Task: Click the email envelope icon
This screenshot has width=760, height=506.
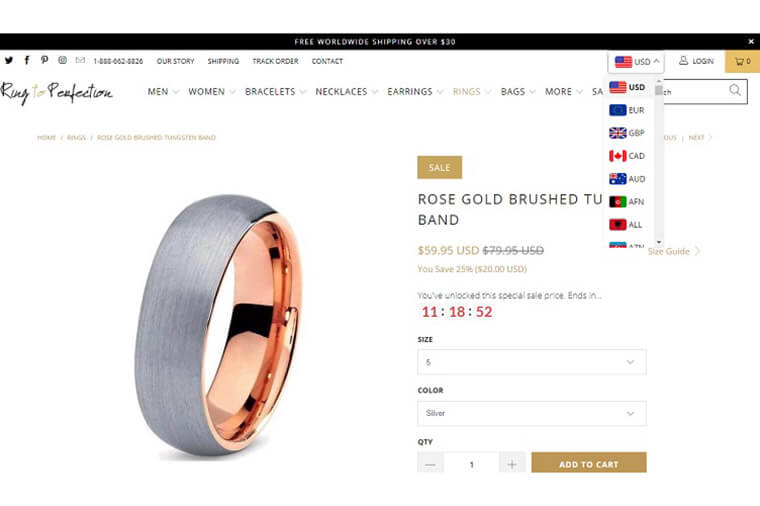Action: pos(80,60)
